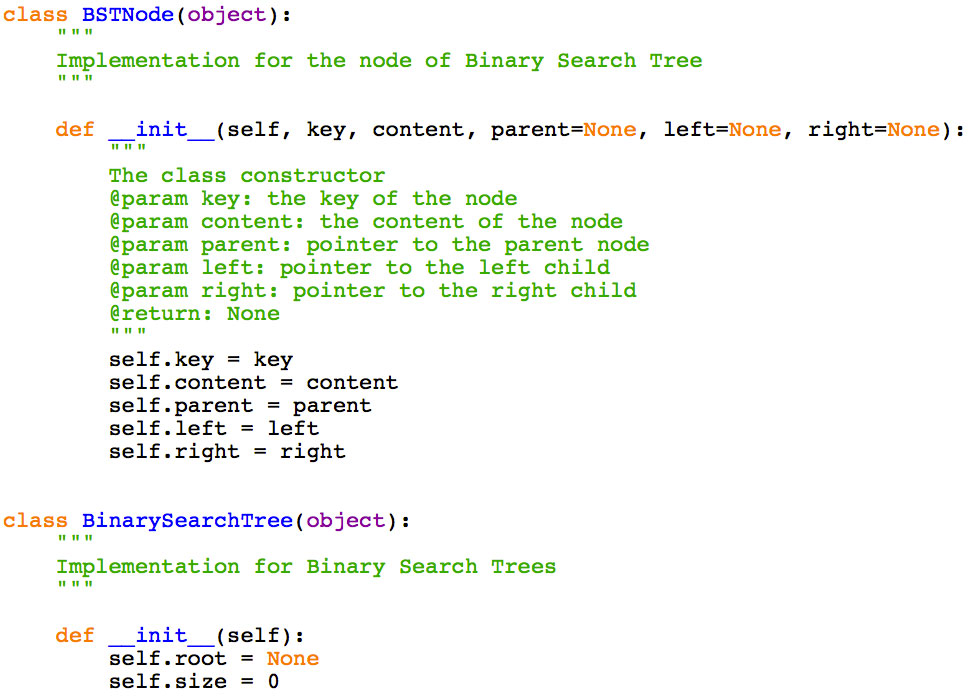Click 'Implementation for Binary Search Trees' docstring
Viewport: 978px width, 698px height.
coord(305,567)
